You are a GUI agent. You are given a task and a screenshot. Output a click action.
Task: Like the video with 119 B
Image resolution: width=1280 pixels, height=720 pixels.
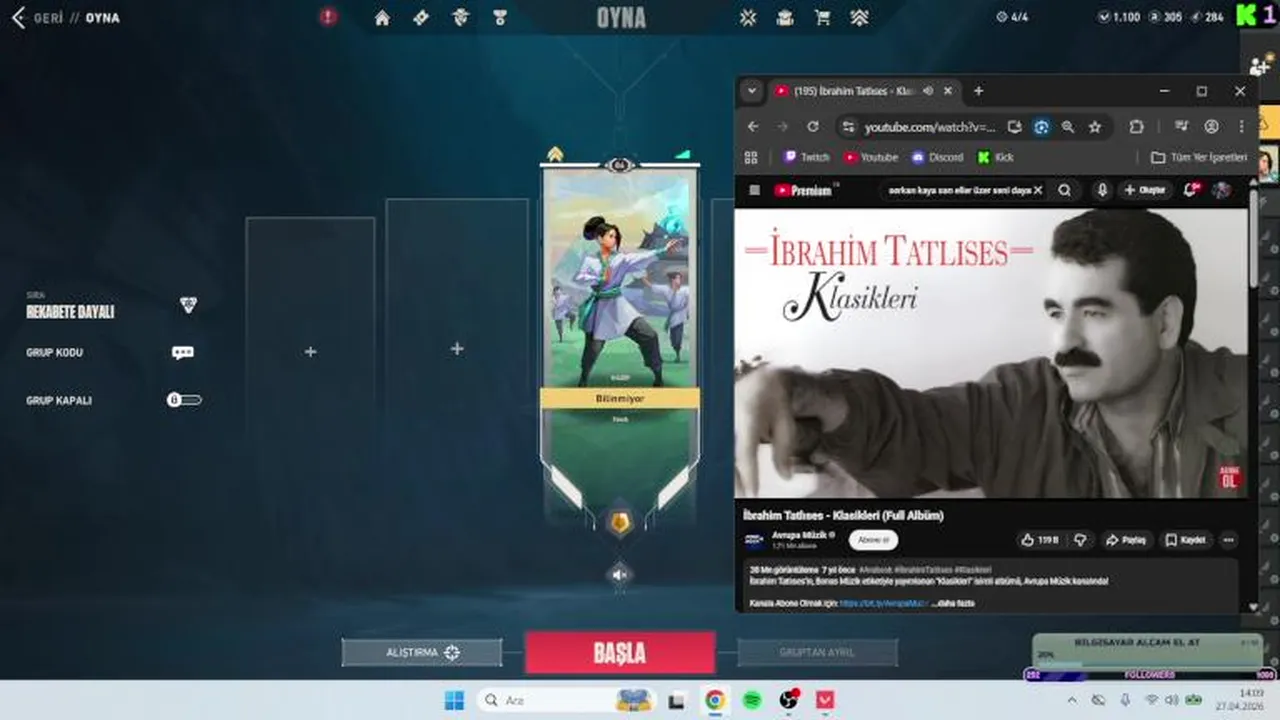(x=1040, y=540)
